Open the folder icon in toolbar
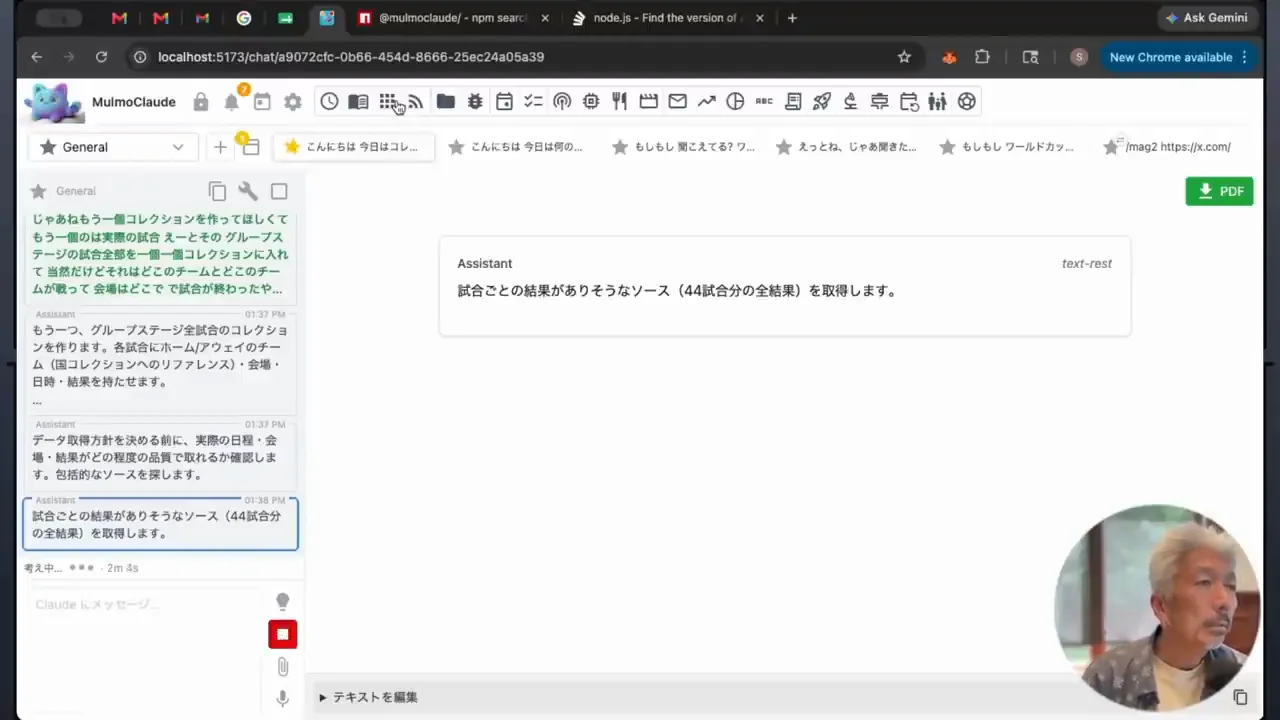 coord(446,101)
